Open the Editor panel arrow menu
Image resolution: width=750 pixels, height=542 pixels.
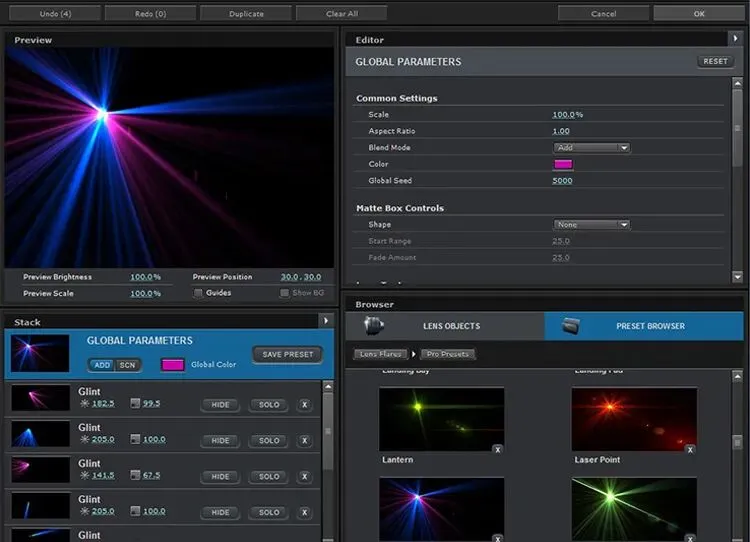point(736,39)
